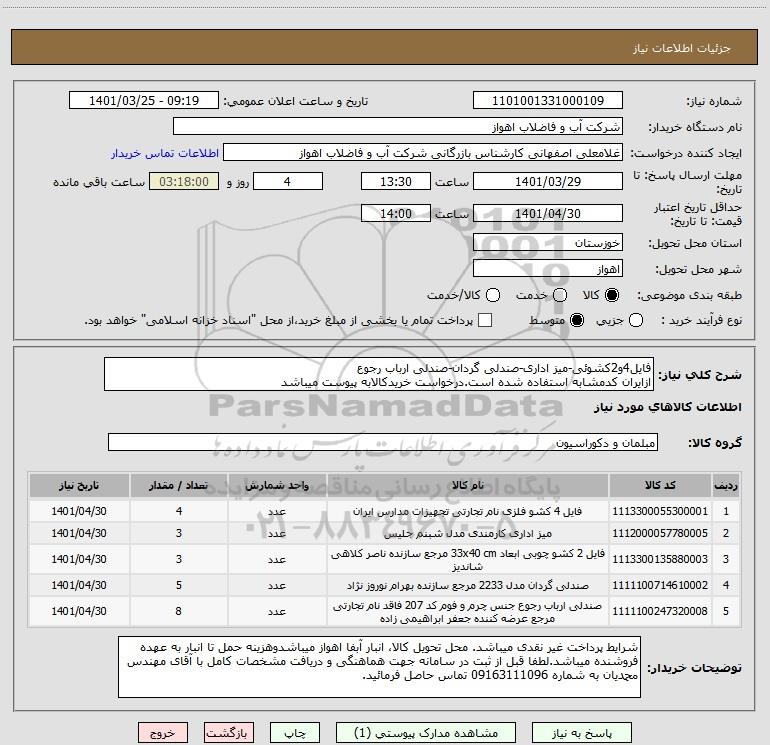This screenshot has width=770, height=745.
Task: Open مشاهده مدارک پیوستی (1) attachments
Action: (426, 733)
